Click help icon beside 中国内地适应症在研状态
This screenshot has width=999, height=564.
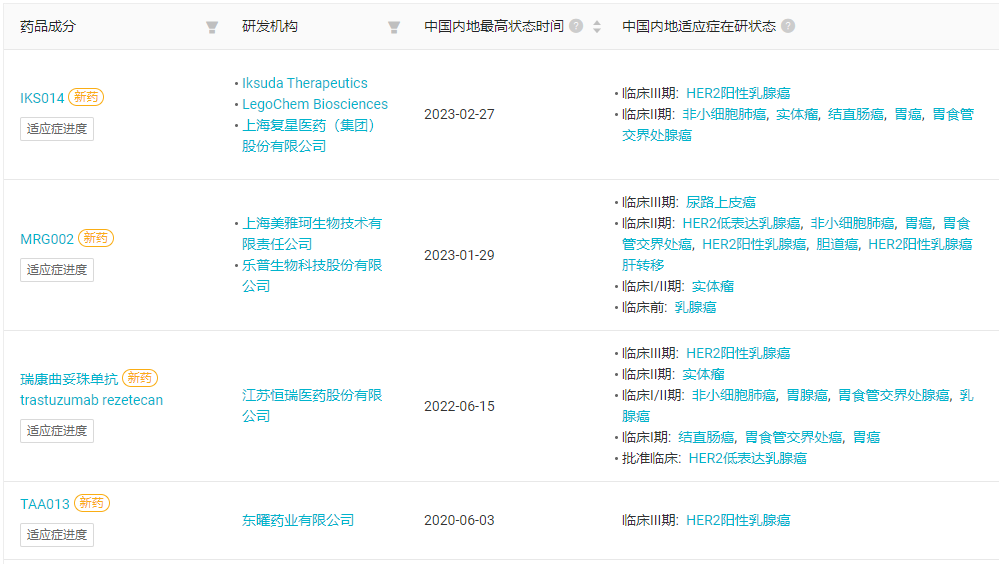coord(788,26)
